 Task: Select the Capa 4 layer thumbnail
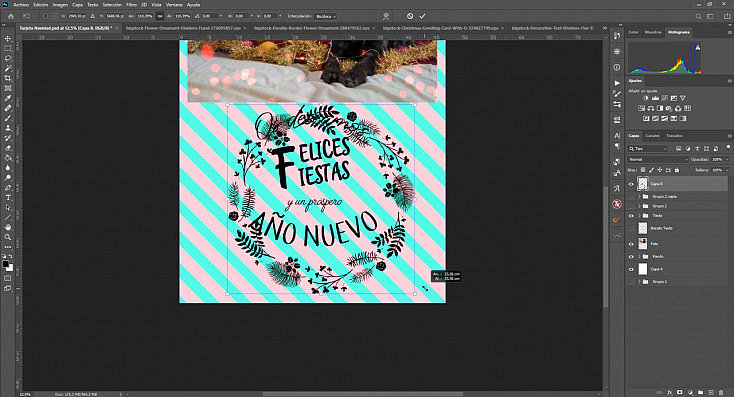tap(643, 269)
